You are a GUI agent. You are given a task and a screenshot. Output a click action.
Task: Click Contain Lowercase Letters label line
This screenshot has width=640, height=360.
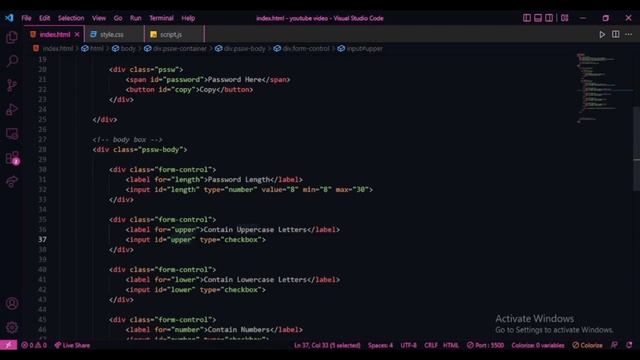[233, 280]
